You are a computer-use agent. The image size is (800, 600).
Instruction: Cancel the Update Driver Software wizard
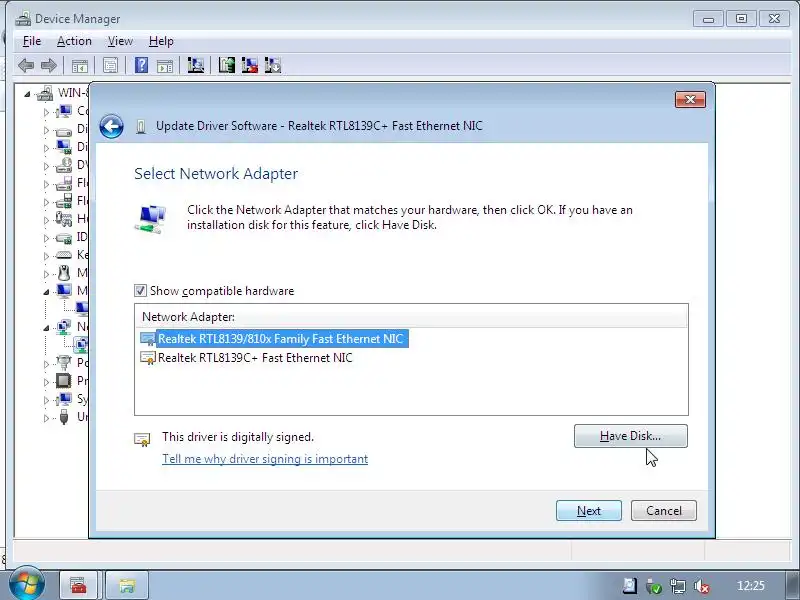(x=664, y=511)
